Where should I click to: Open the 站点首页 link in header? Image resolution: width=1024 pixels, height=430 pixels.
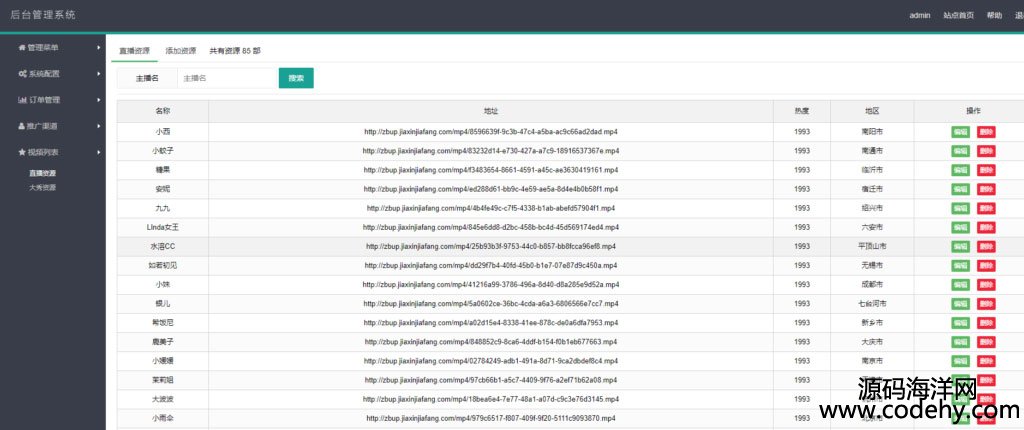pos(958,15)
